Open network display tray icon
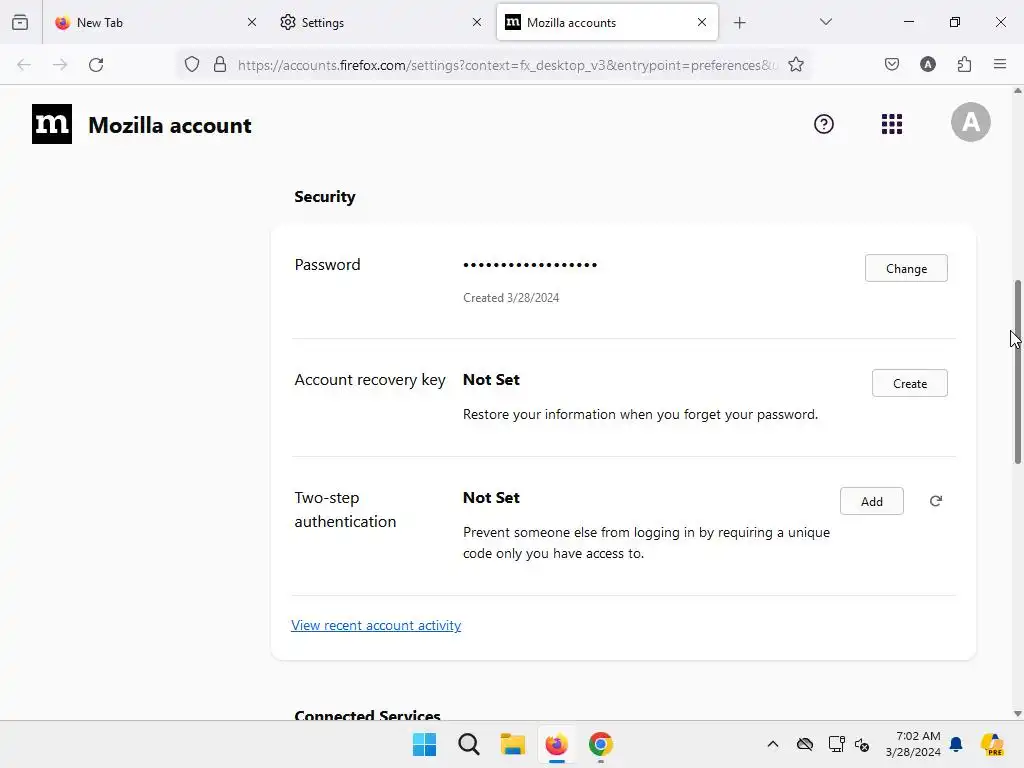Screen dimensions: 1024x768 [836, 744]
